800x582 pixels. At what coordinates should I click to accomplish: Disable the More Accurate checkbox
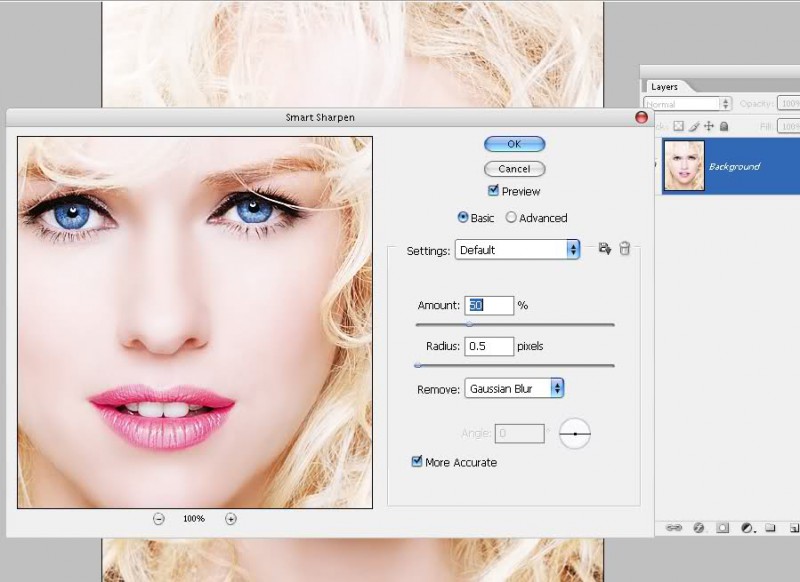point(417,462)
